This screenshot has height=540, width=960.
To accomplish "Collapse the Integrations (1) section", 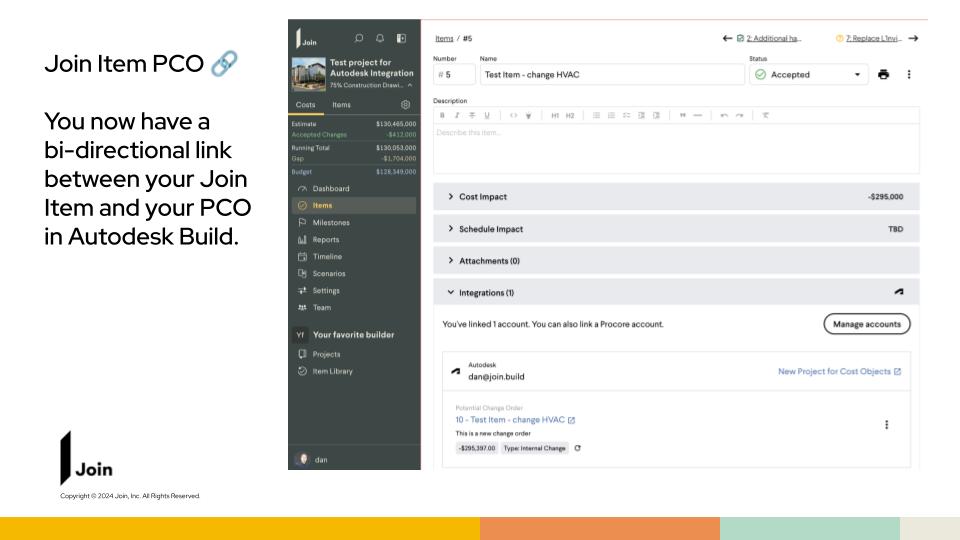I will 676,293.
